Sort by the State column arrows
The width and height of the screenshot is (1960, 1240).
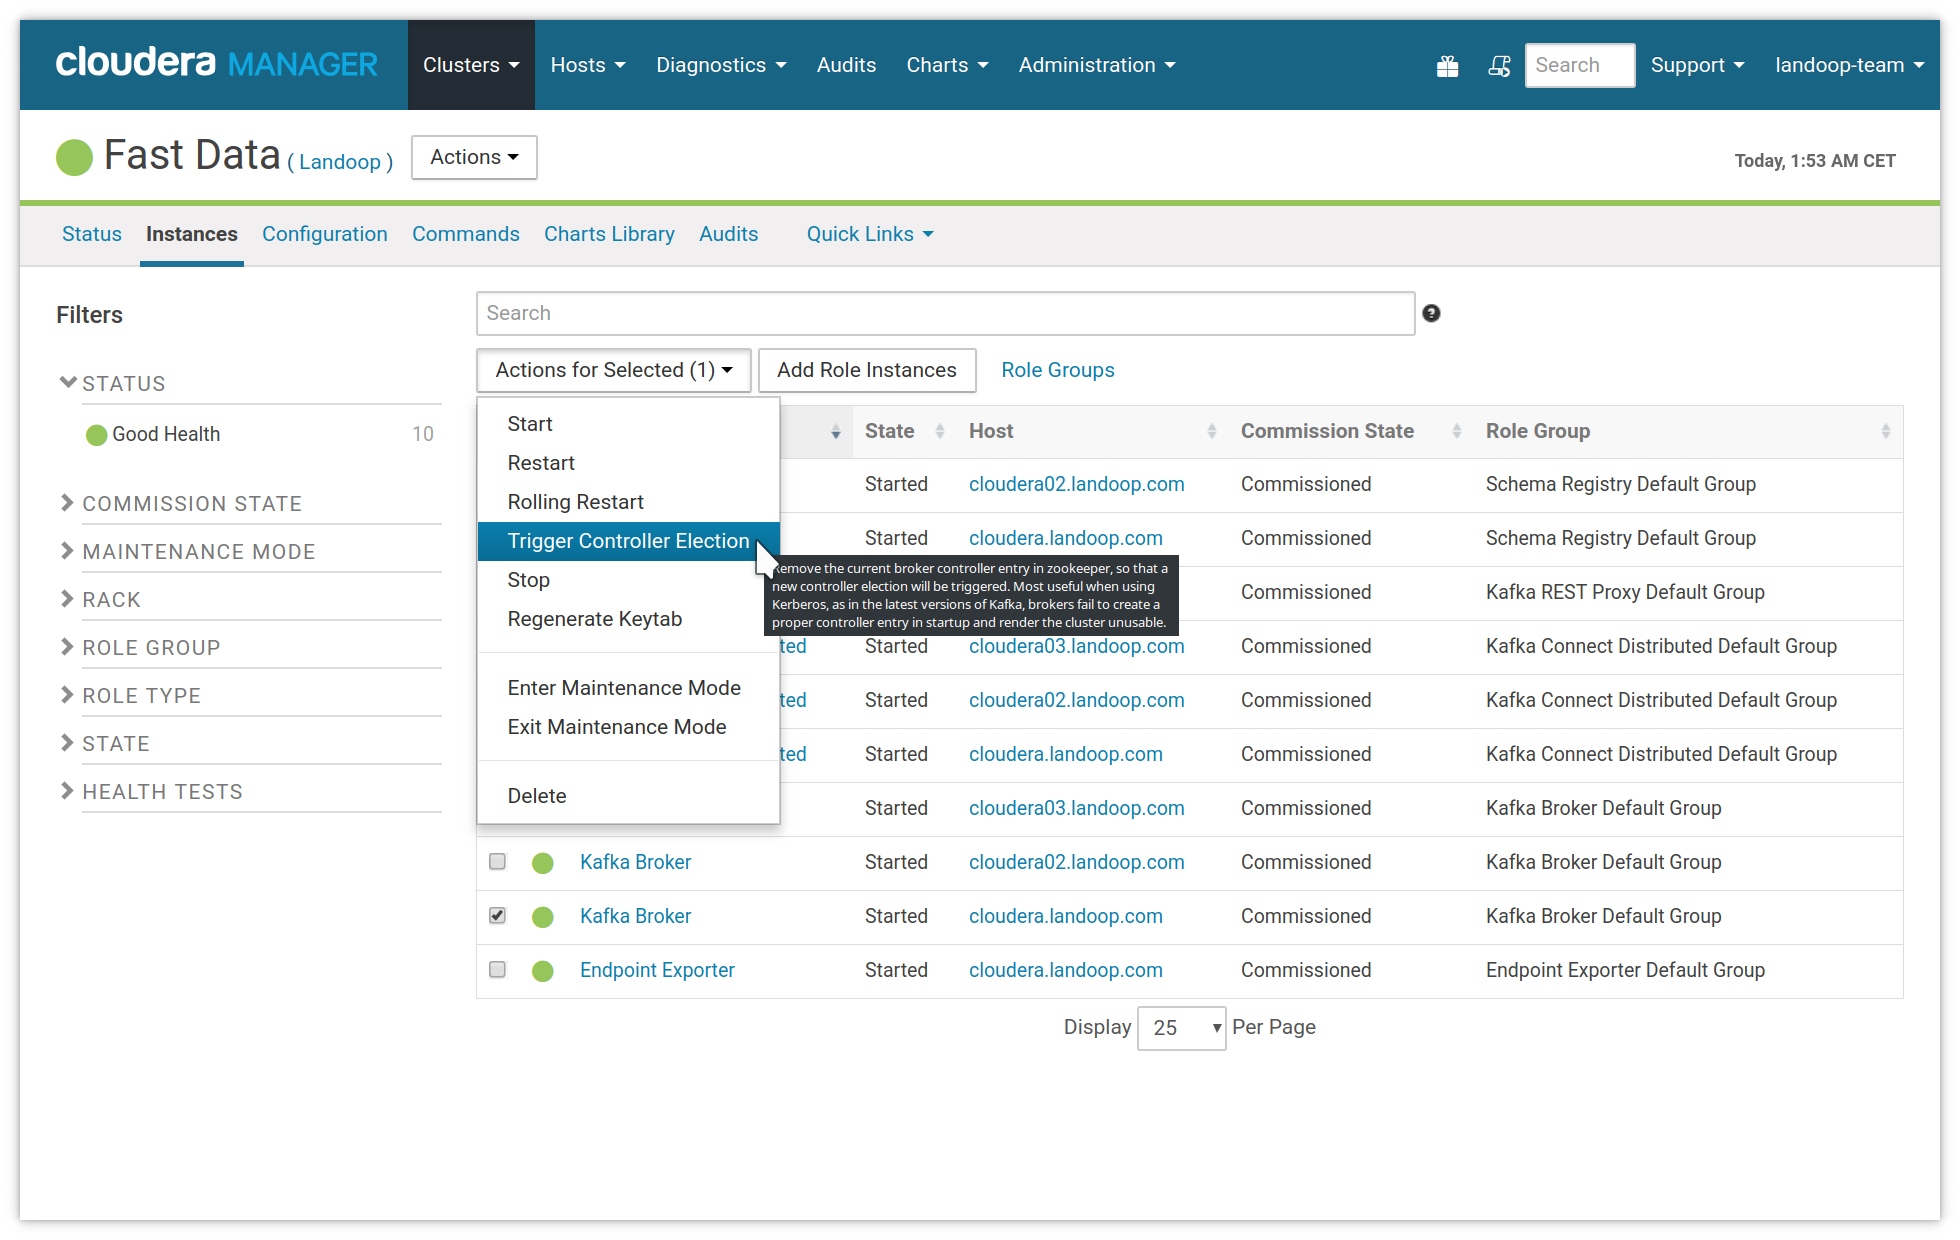939,431
